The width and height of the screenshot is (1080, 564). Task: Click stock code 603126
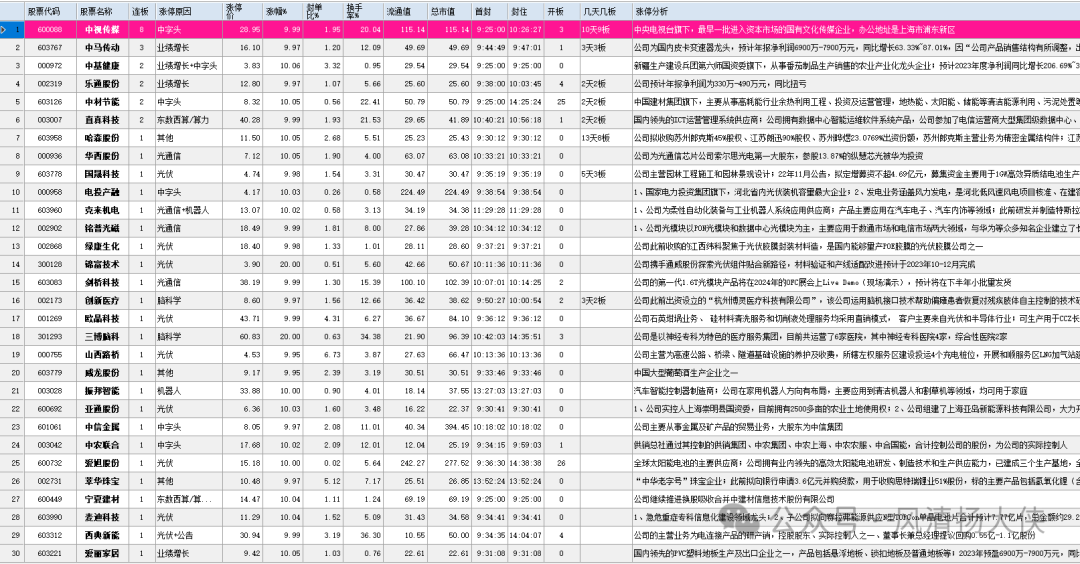[49, 102]
